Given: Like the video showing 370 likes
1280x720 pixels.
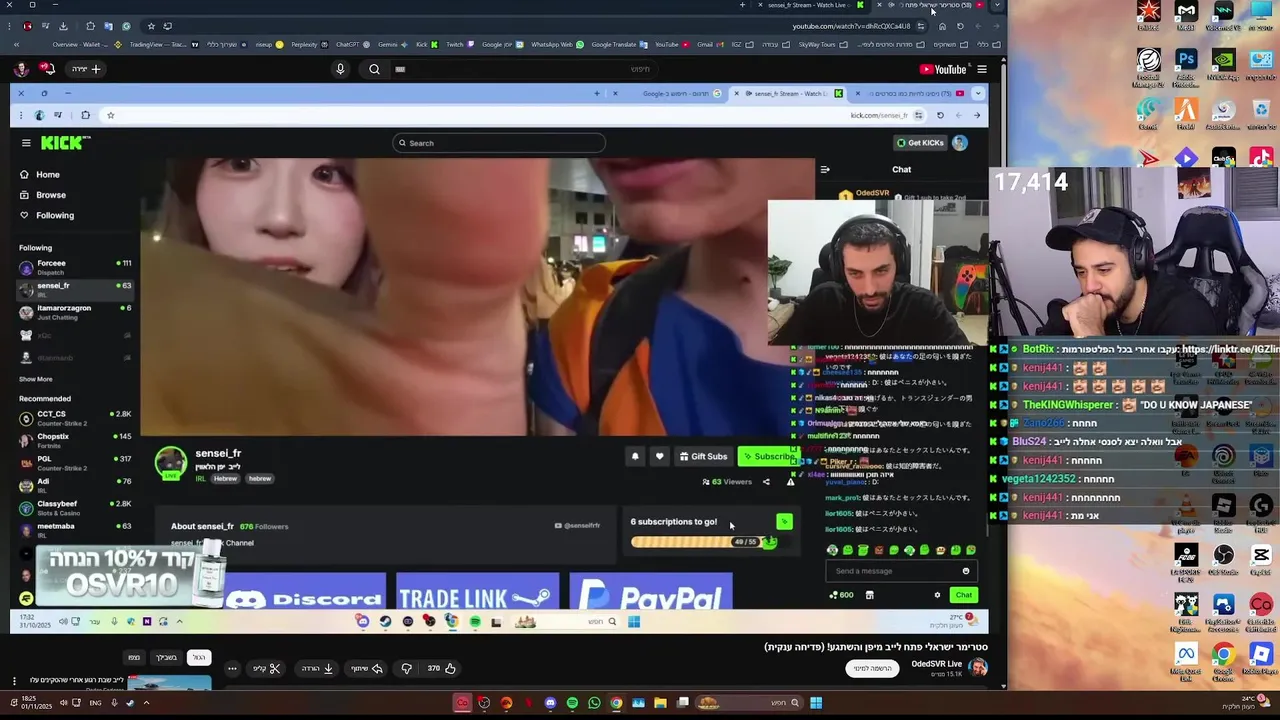Looking at the screenshot, I should (441, 668).
